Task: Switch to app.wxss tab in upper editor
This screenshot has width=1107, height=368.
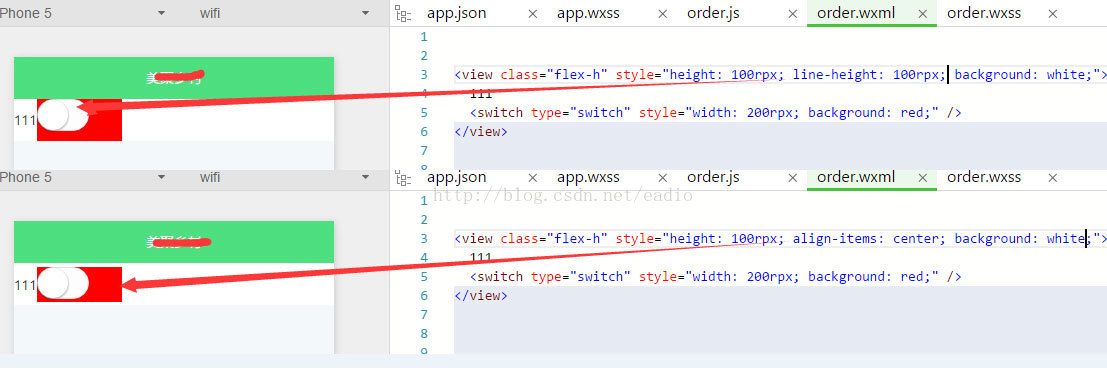Action: click(588, 13)
